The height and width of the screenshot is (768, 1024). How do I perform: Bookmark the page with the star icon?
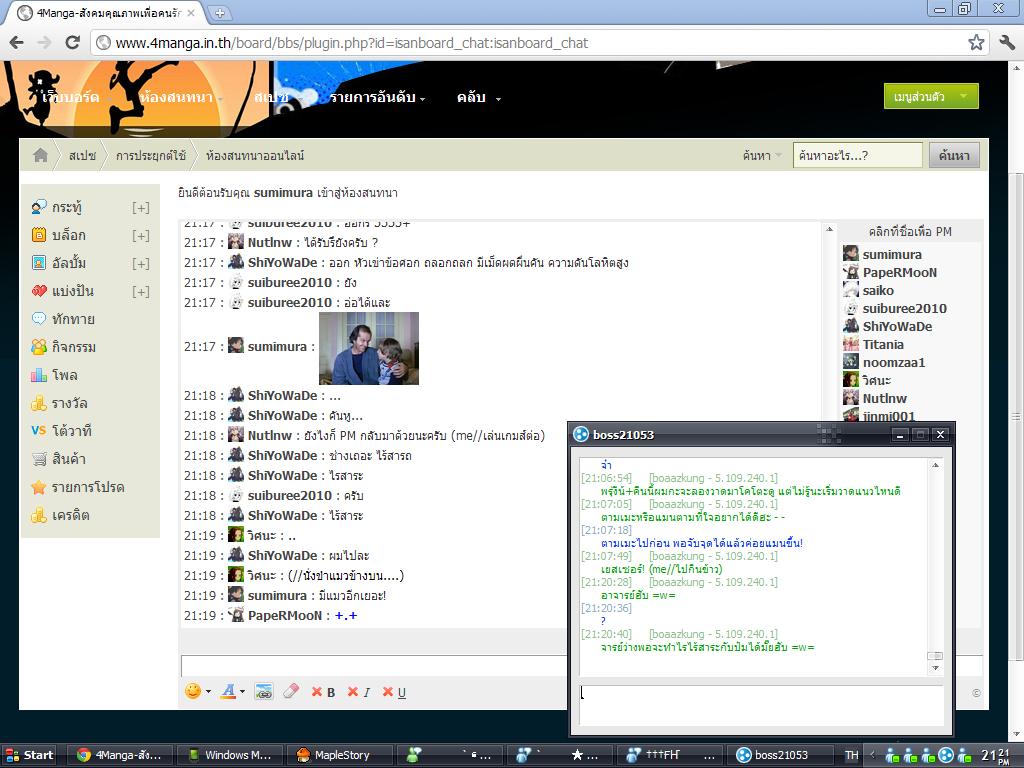point(976,42)
